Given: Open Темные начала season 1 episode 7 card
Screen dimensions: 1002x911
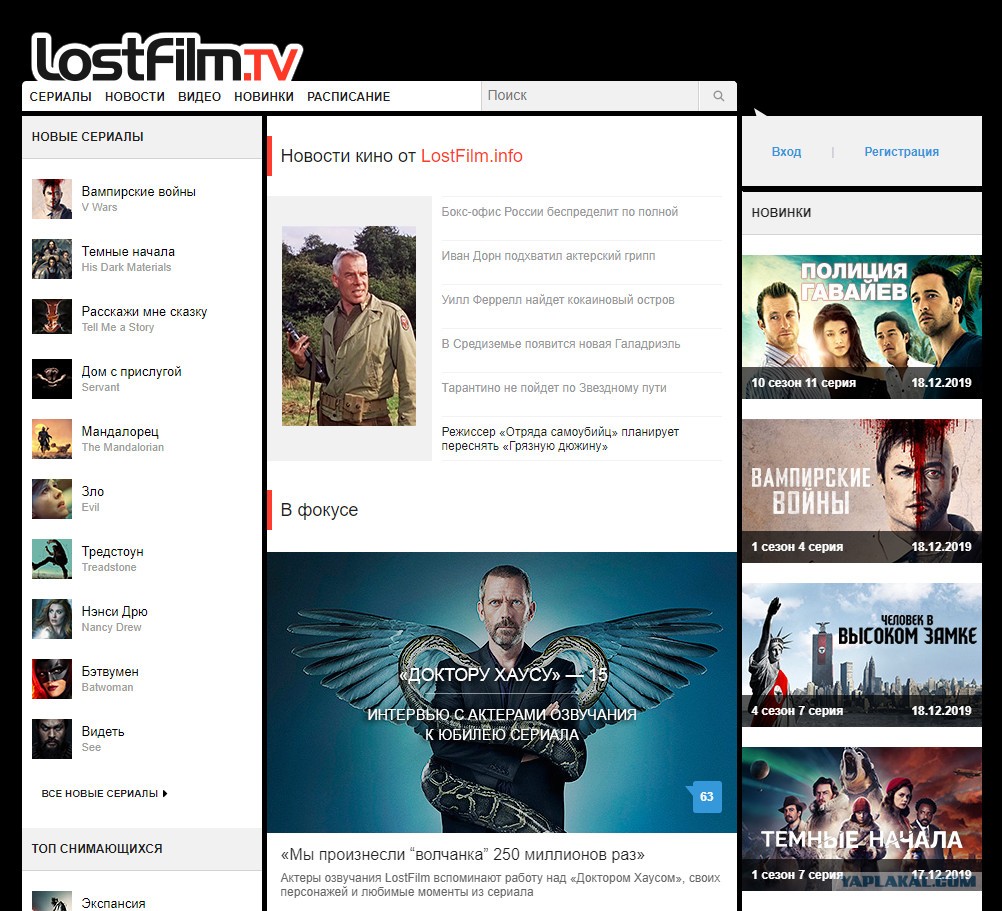Looking at the screenshot, I should pos(862,819).
